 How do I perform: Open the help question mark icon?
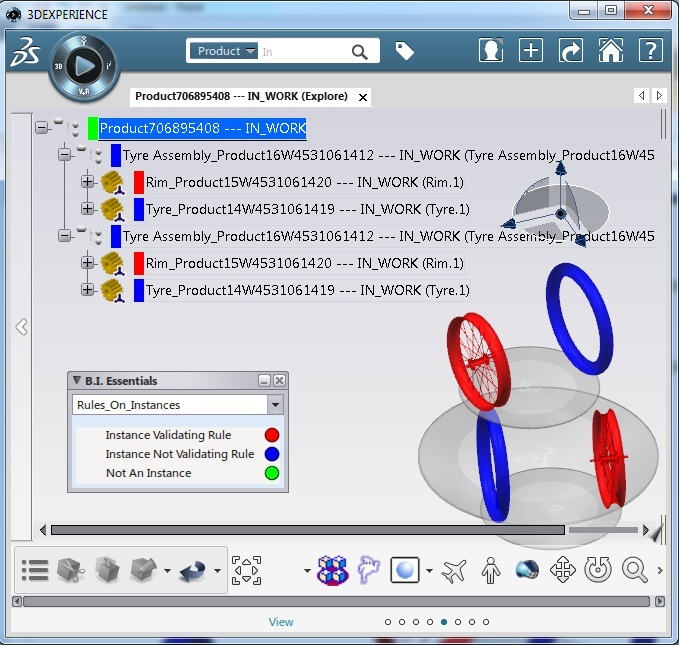coord(651,50)
